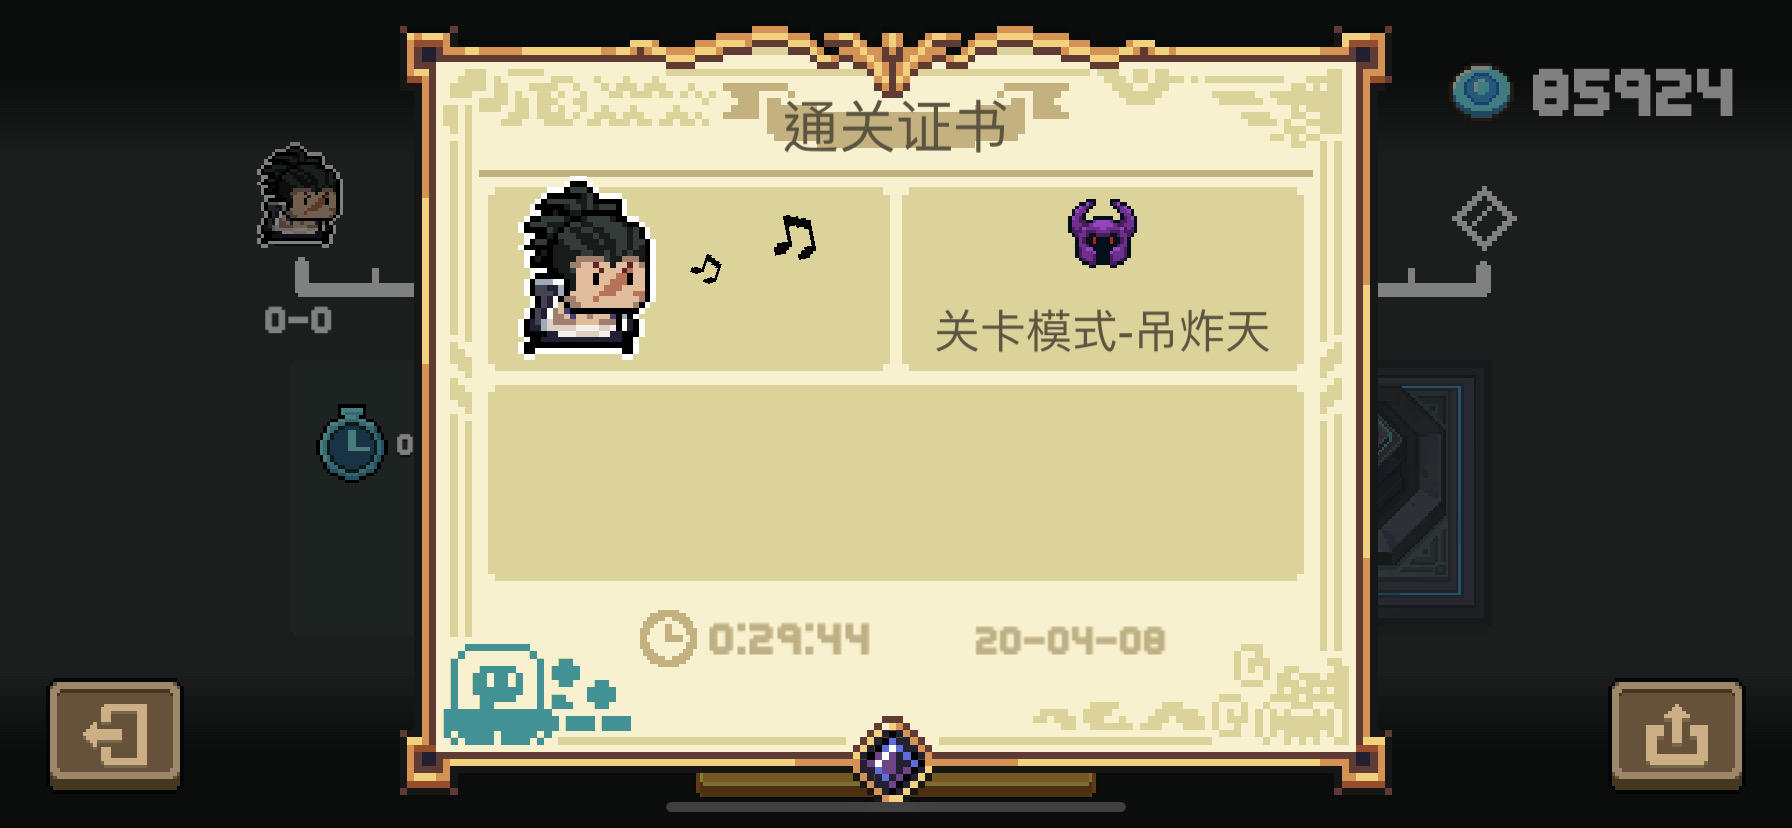Click the music notes beside the hero

point(755,250)
